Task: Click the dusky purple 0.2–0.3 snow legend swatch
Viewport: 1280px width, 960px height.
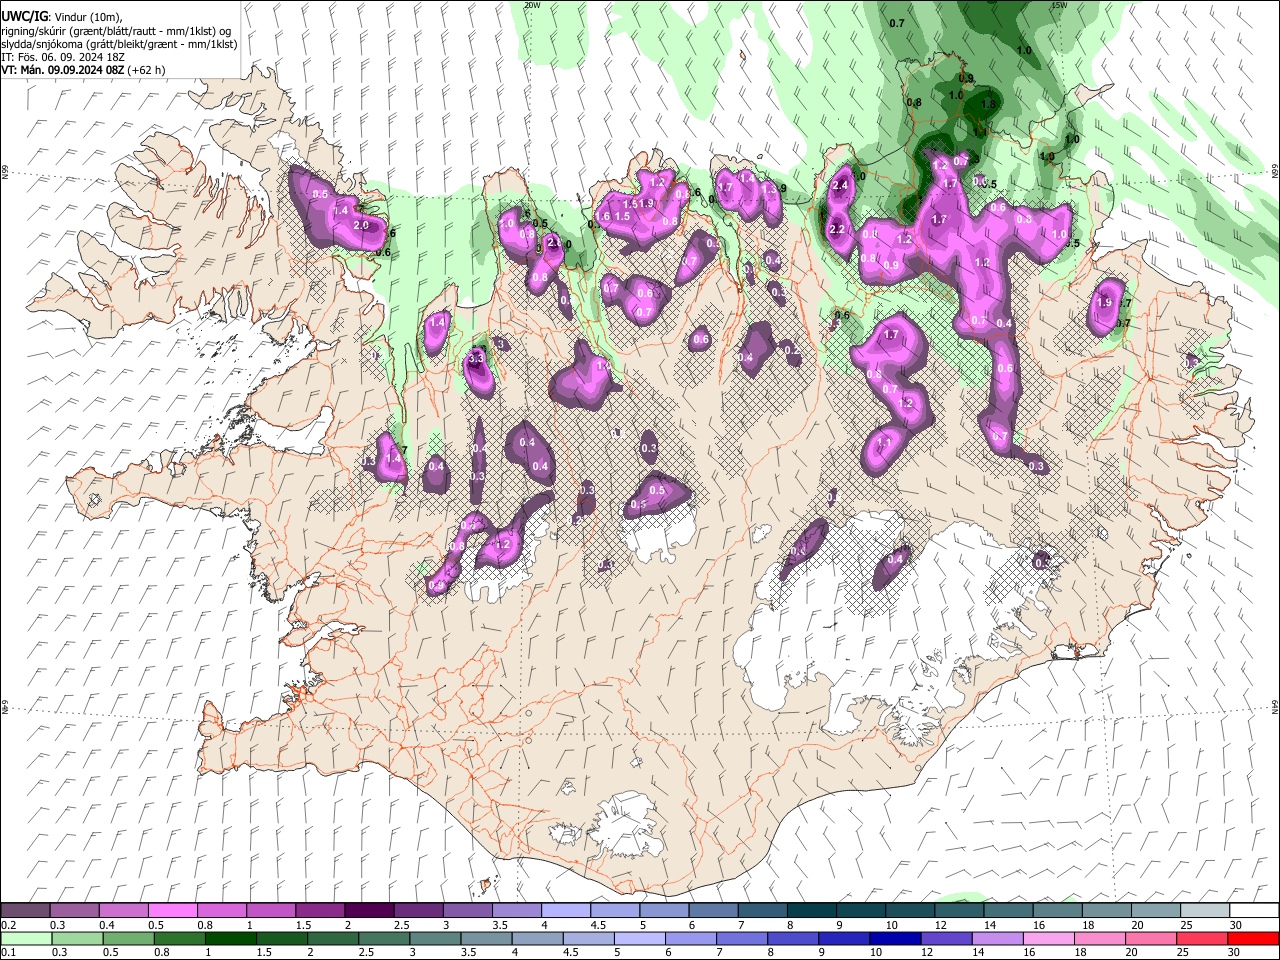Action: pos(25,911)
